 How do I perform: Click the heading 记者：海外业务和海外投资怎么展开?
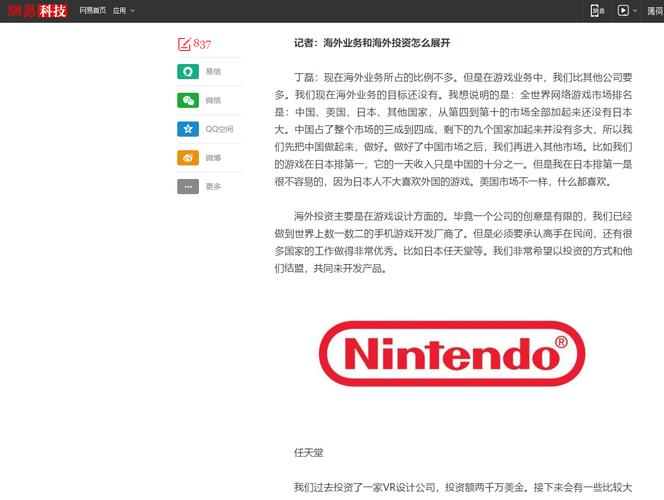(x=372, y=43)
